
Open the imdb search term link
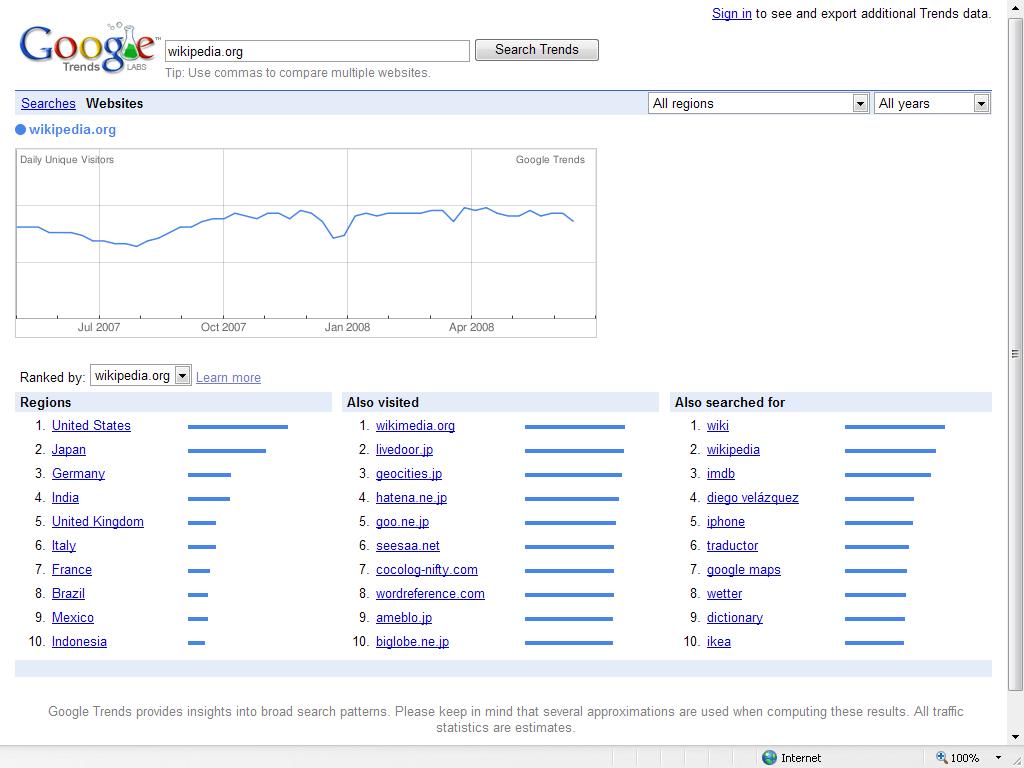point(720,474)
